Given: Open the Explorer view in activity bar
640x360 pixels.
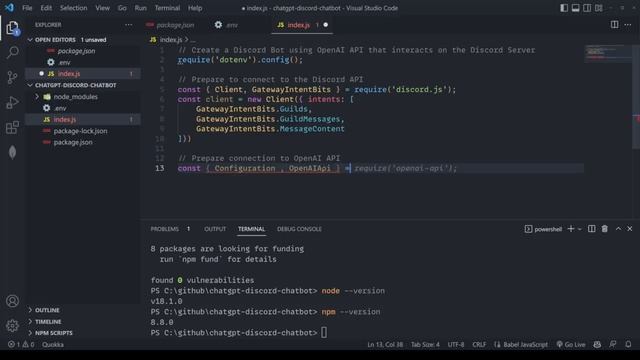Looking at the screenshot, I should (12, 28).
